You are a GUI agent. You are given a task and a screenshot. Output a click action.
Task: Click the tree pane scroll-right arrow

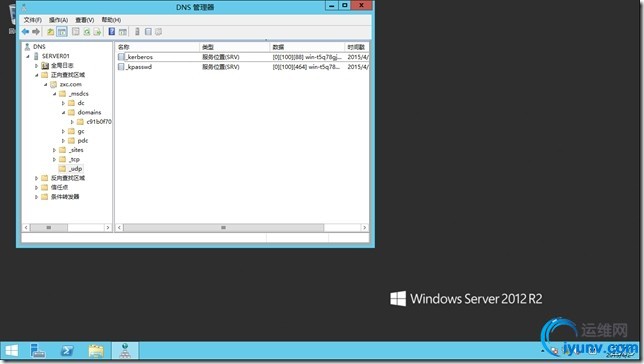coord(108,228)
